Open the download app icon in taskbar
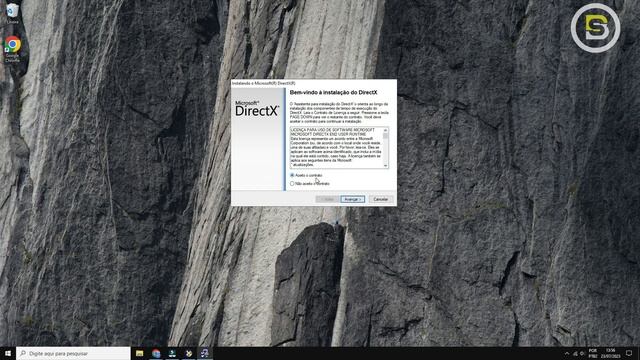Viewport: 640px width, 360px height. coord(172,353)
